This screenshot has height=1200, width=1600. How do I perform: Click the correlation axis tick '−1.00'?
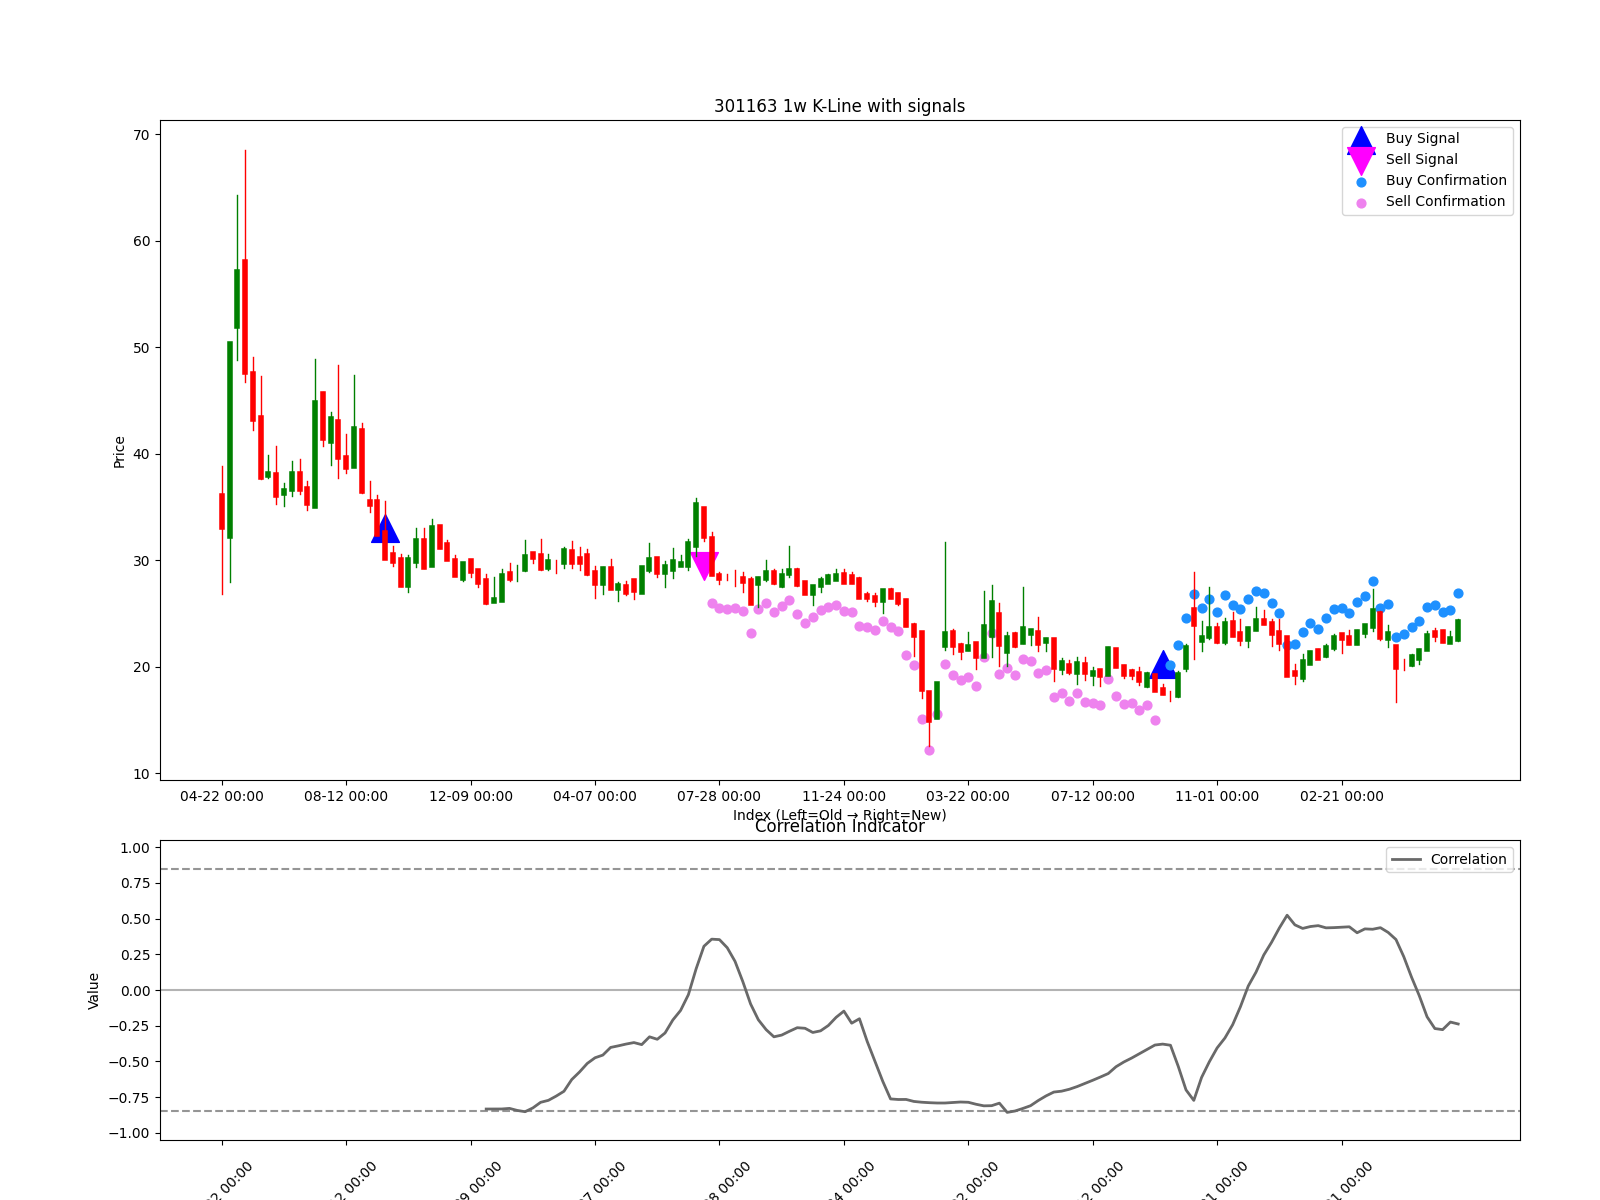tap(128, 1133)
